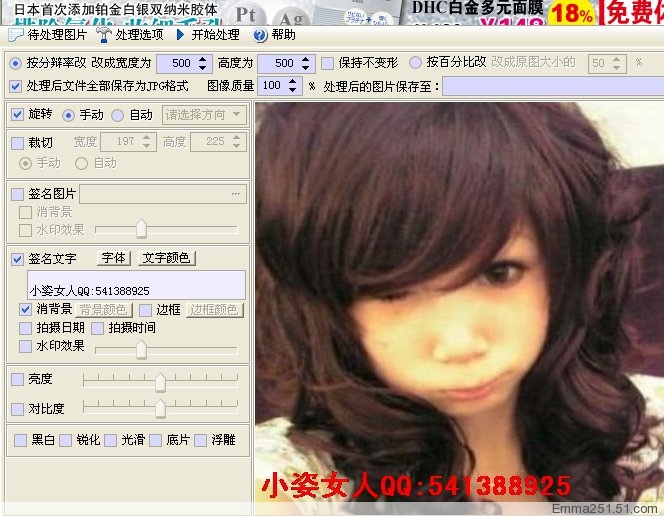Click the 帮助 question mark icon
This screenshot has height=516, width=664.
pyautogui.click(x=260, y=35)
